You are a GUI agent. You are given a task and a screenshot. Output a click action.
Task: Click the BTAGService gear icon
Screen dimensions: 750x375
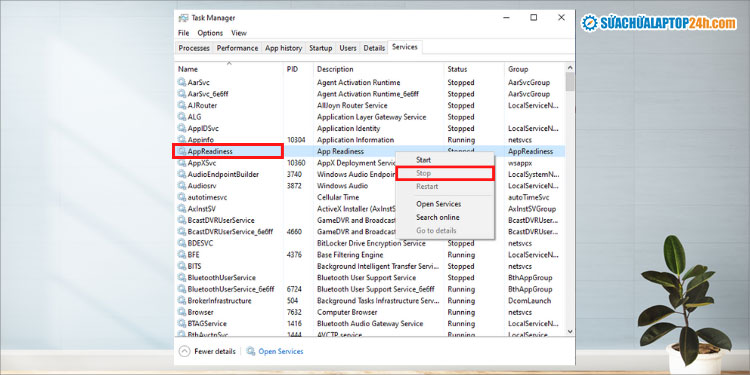[x=182, y=323]
